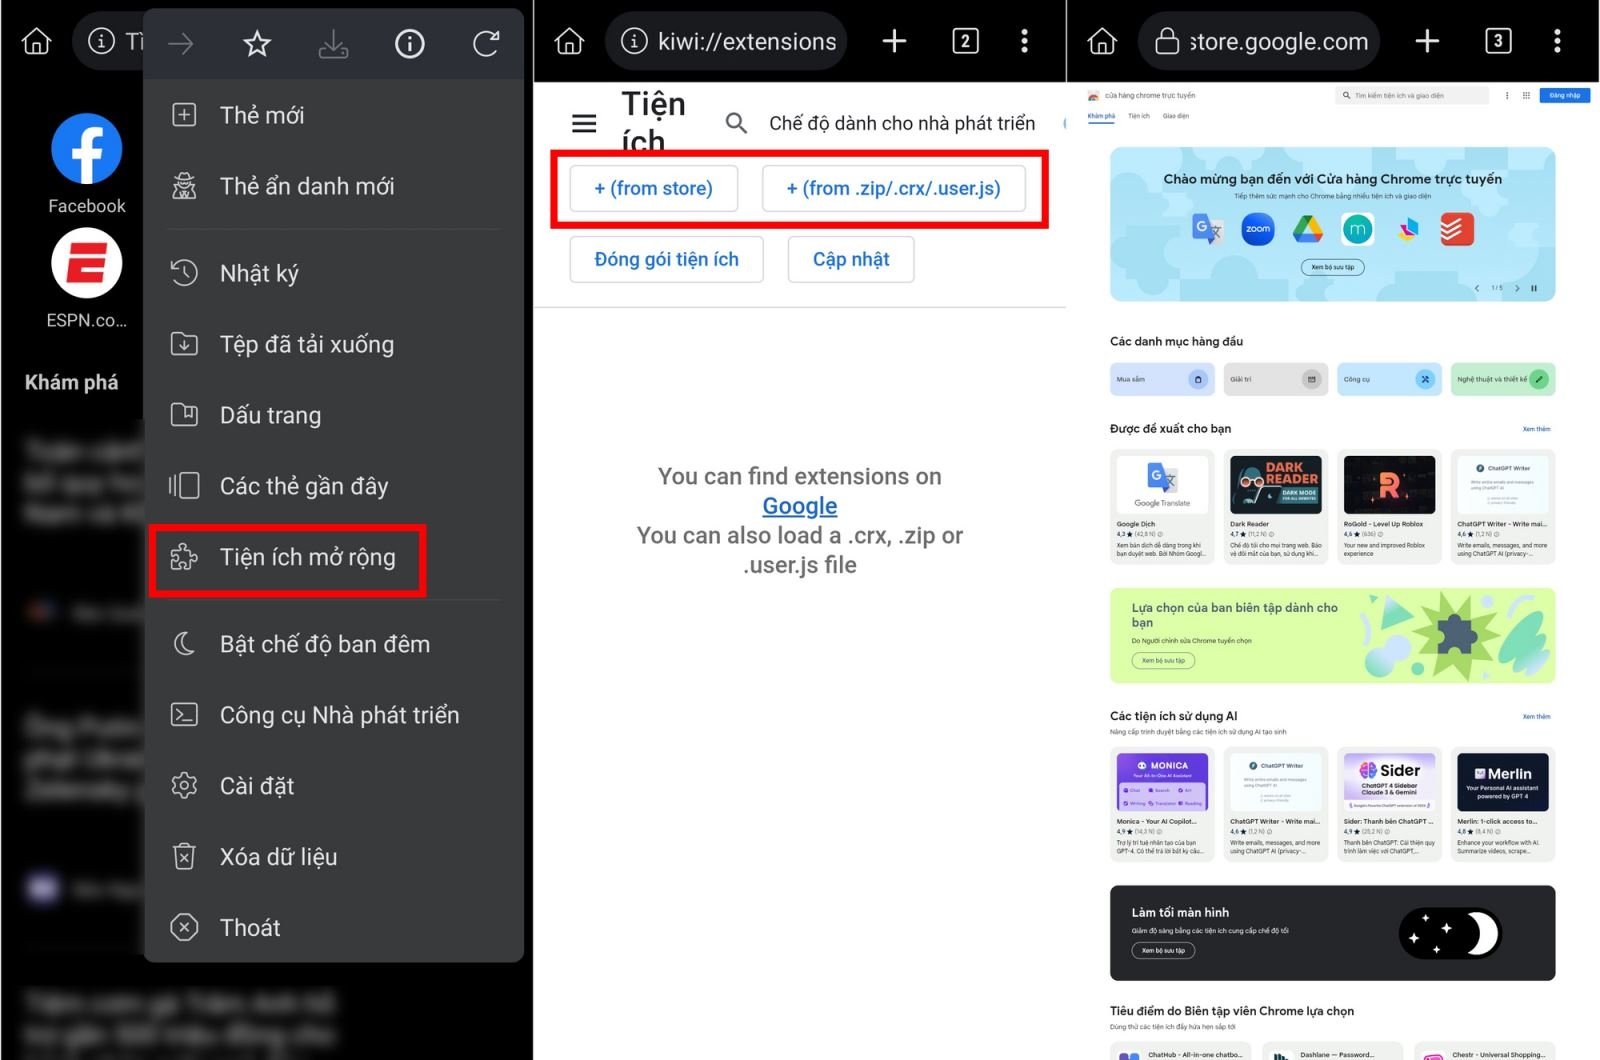This screenshot has width=1600, height=1060.
Task: Open Công cụ Nhà phát triển
Action: tap(336, 715)
